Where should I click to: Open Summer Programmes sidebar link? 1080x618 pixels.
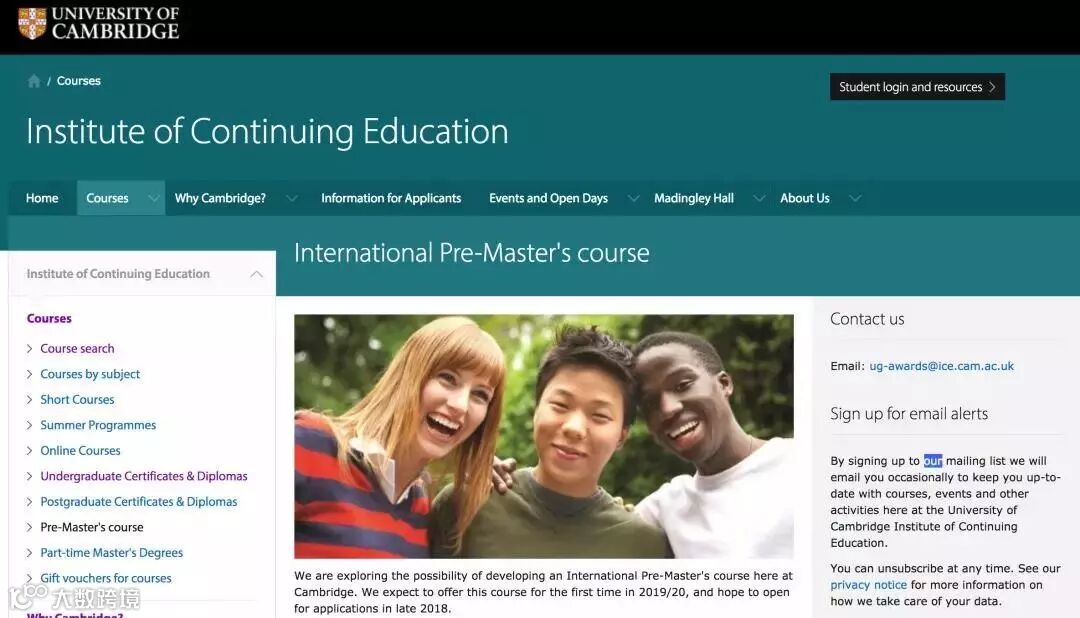click(98, 425)
